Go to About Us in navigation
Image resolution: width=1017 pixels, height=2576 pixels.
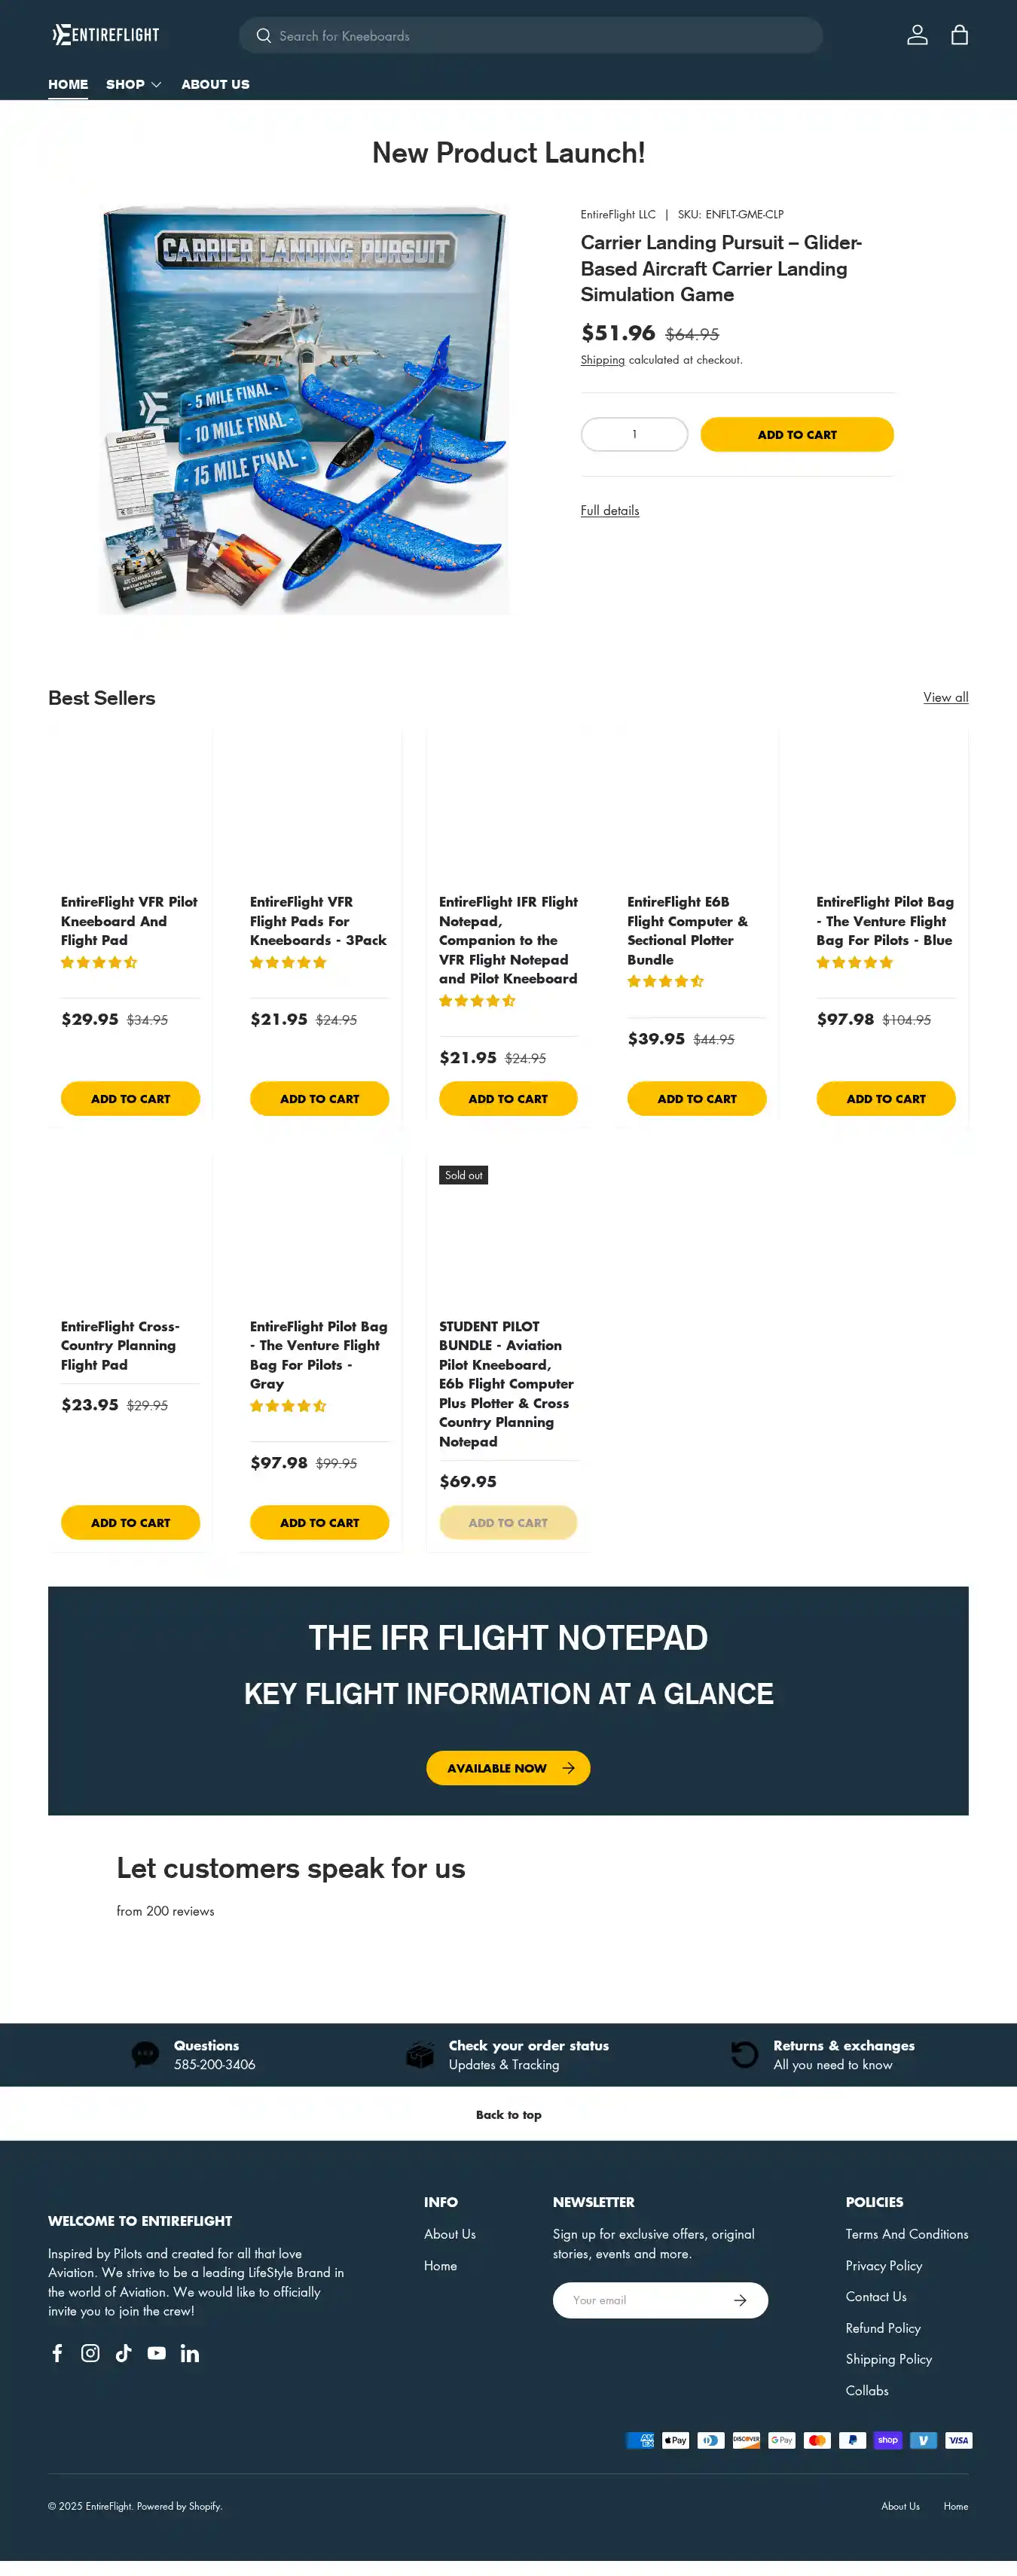click(x=215, y=84)
